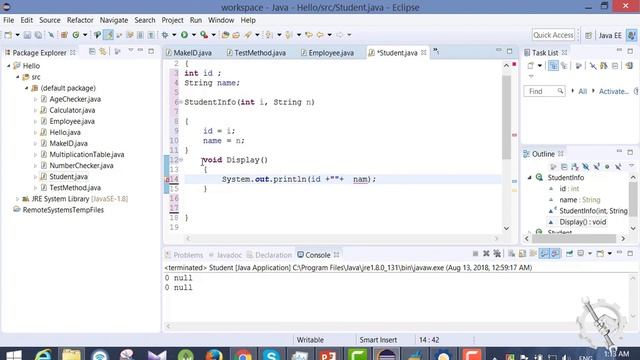Click Terminate stop icon in Console
The height and width of the screenshot is (360, 640).
[x=475, y=254]
